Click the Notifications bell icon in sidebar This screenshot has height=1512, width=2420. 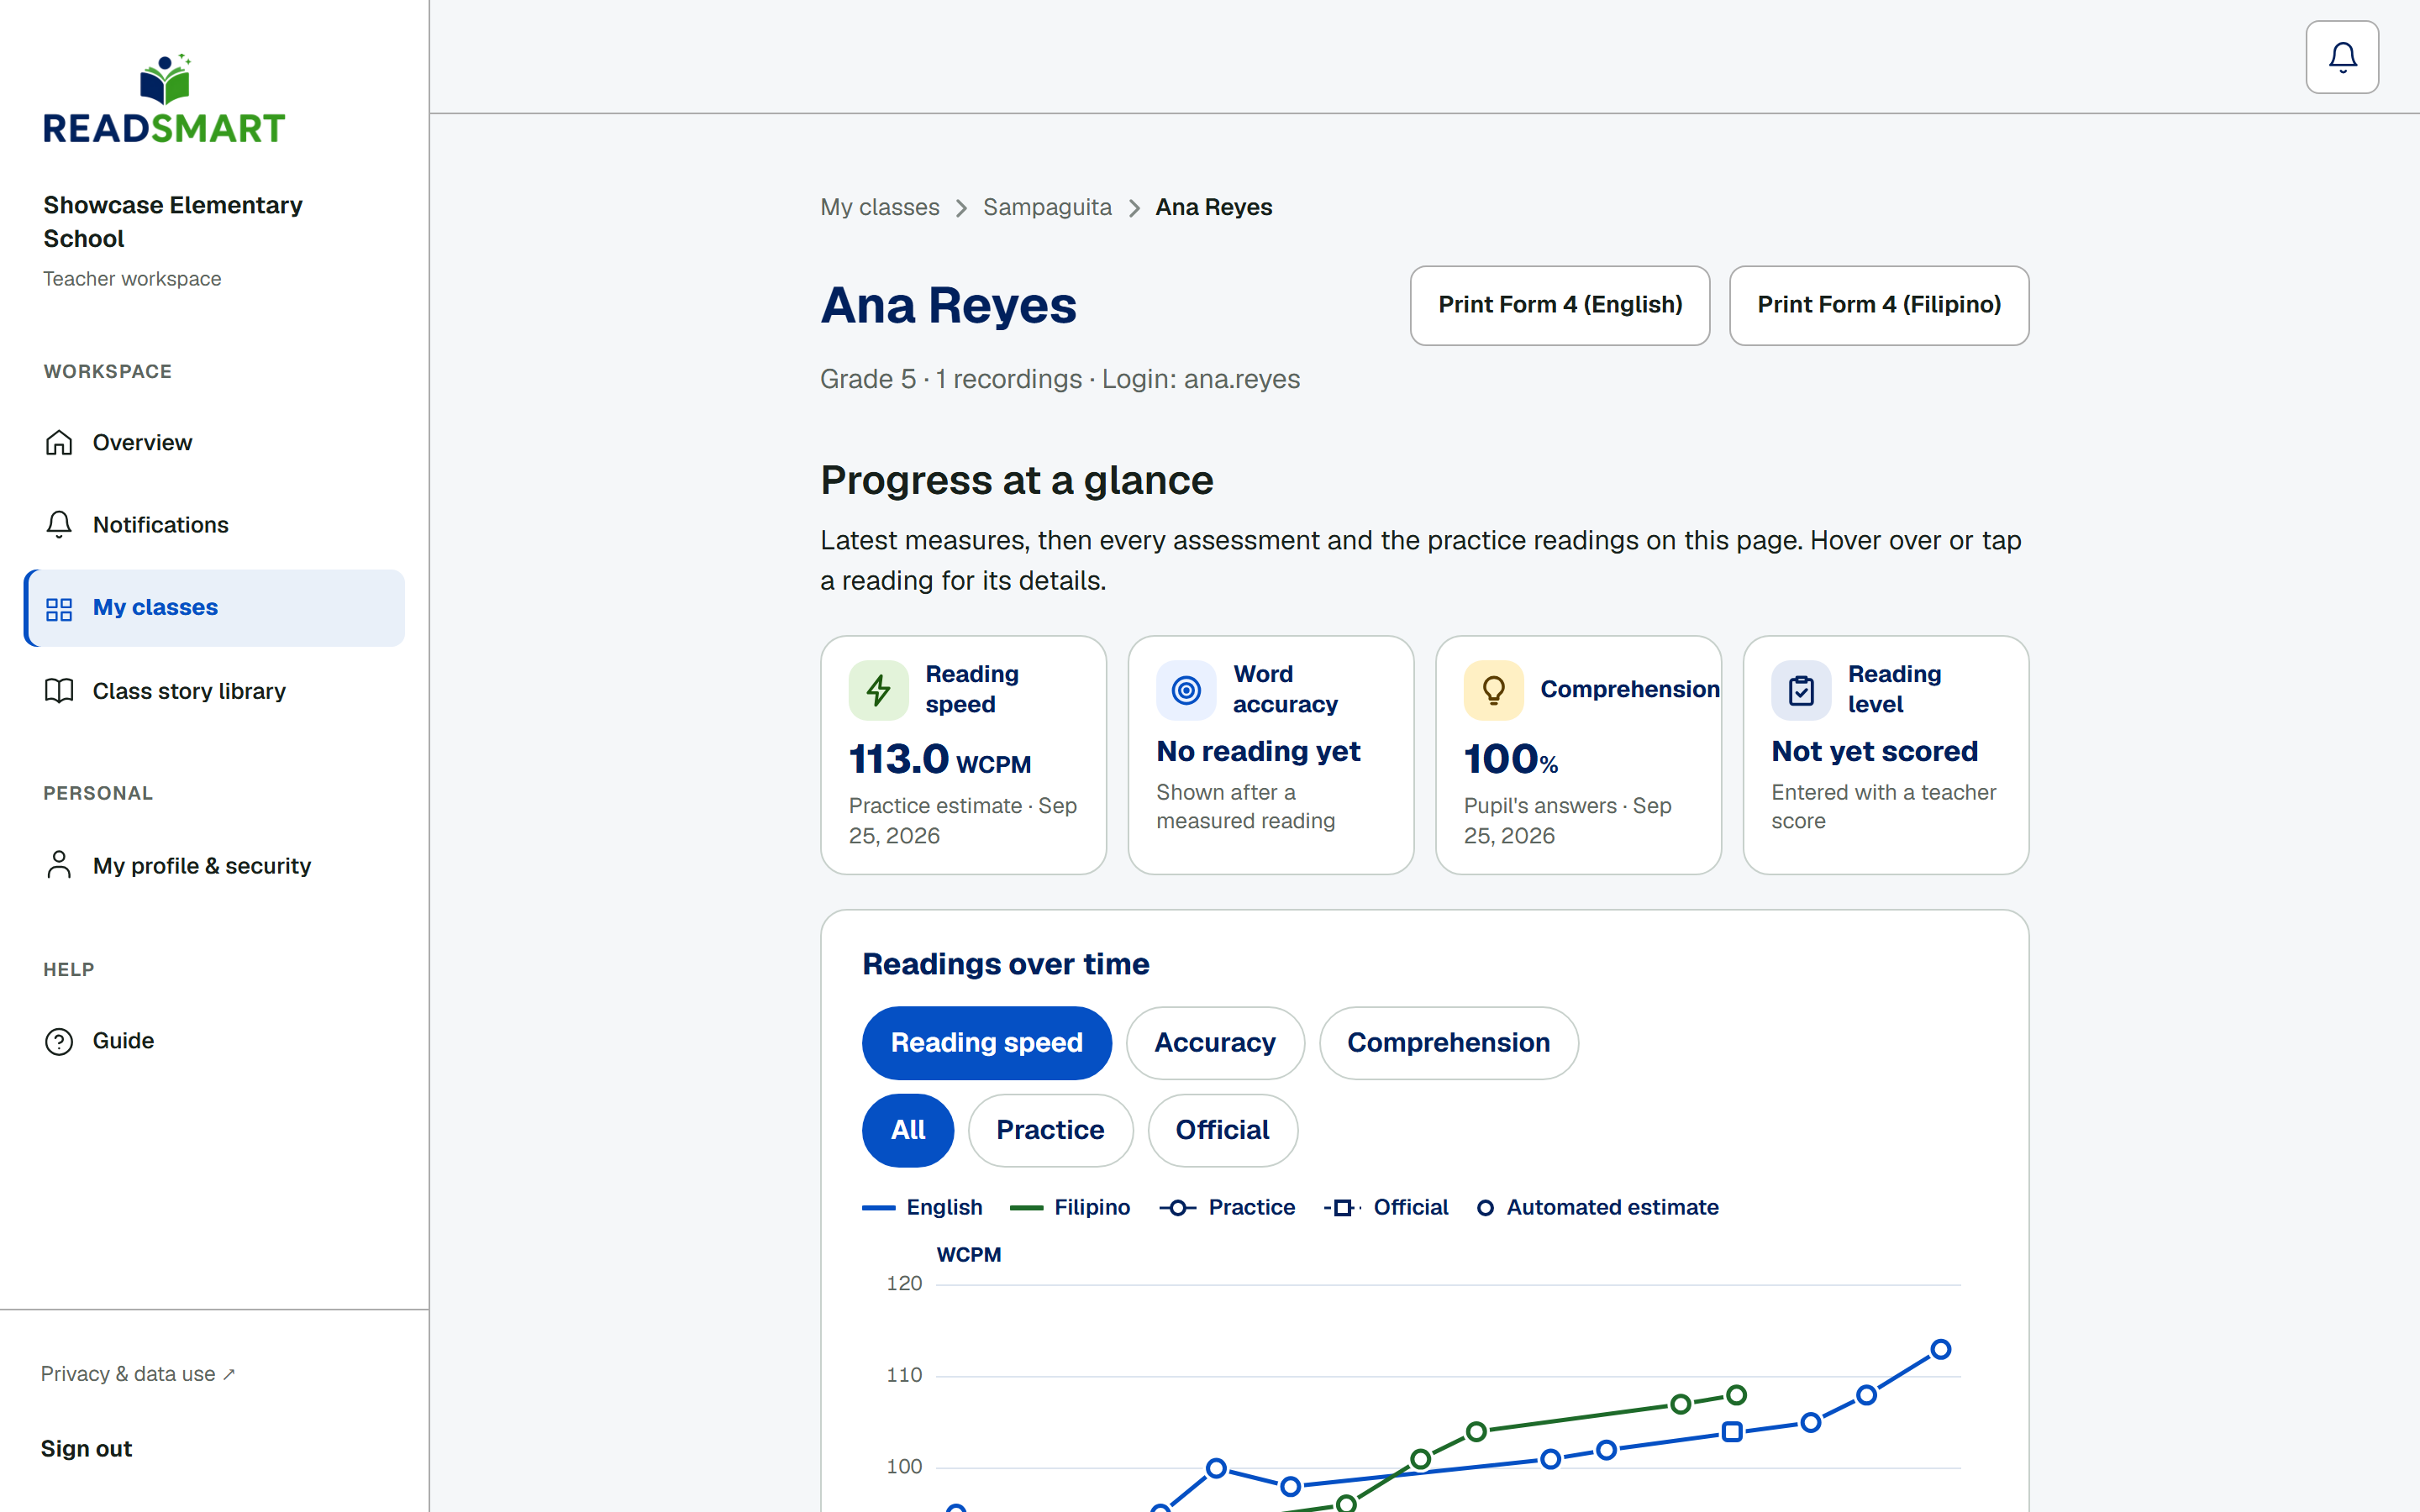(59, 525)
